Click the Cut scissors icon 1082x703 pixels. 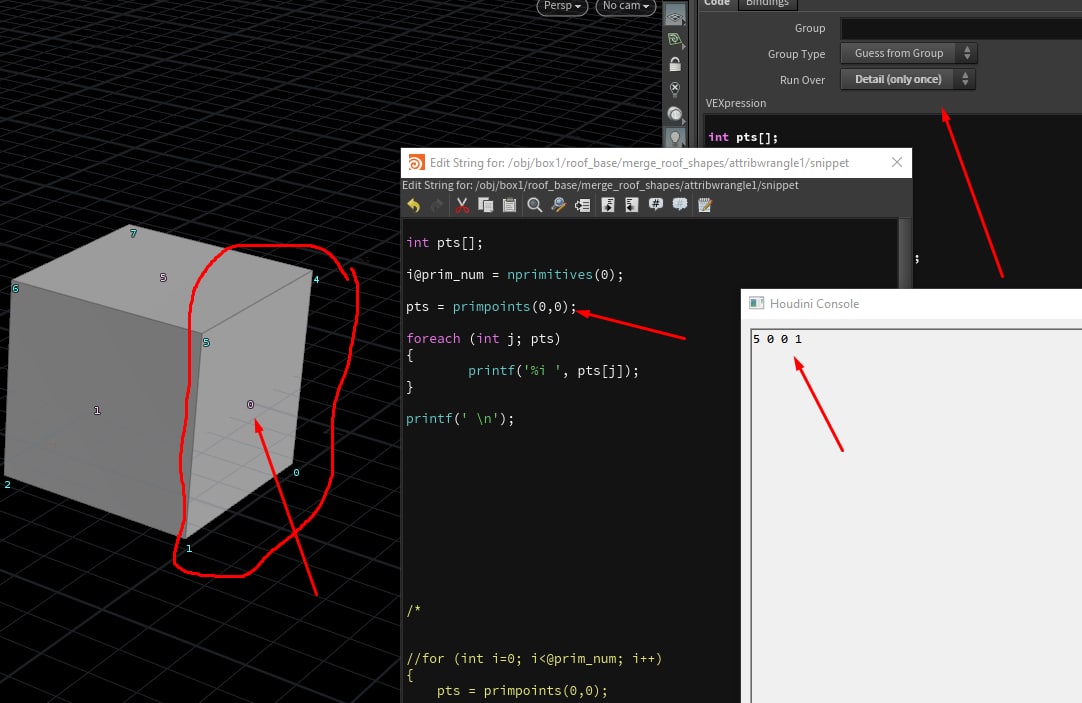[462, 205]
